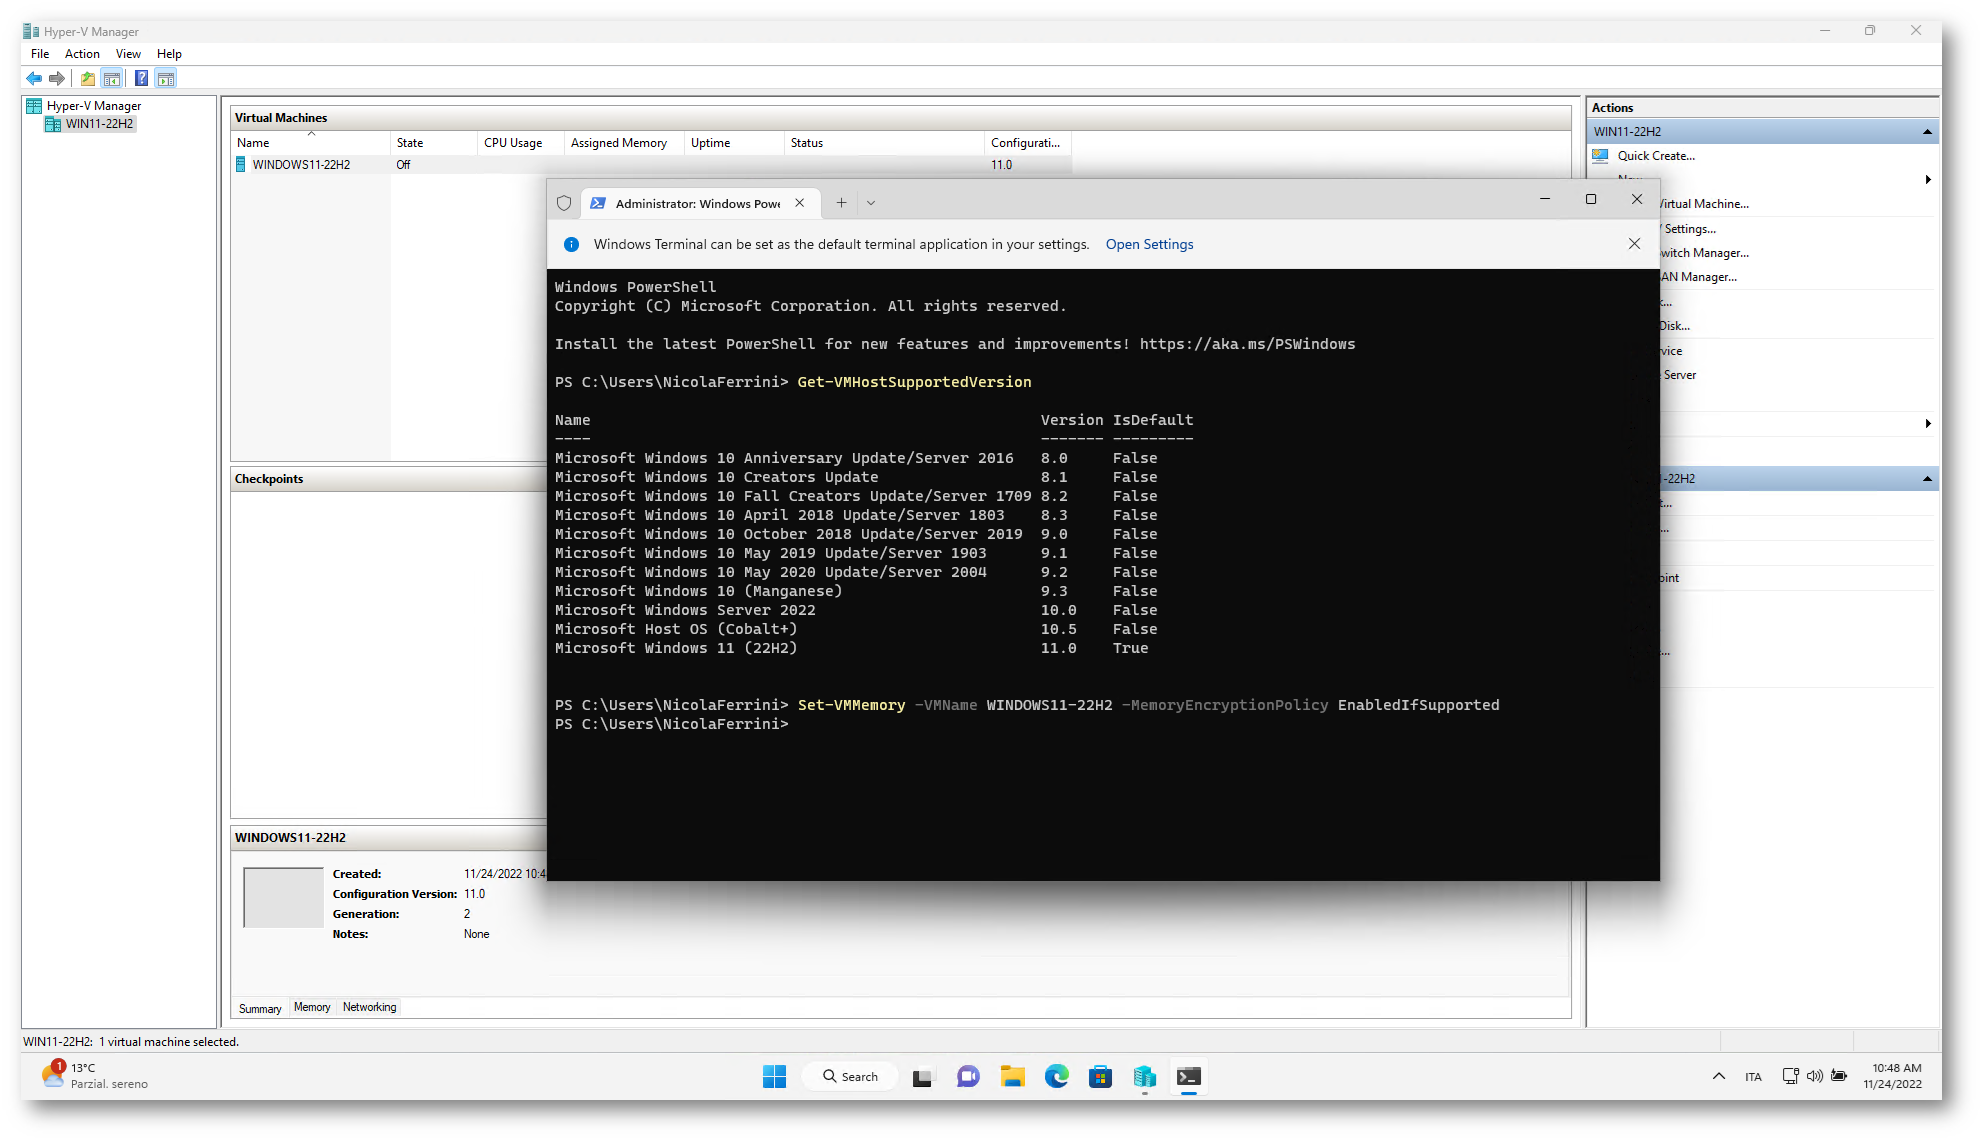Sort virtual machines by State column

[434, 143]
